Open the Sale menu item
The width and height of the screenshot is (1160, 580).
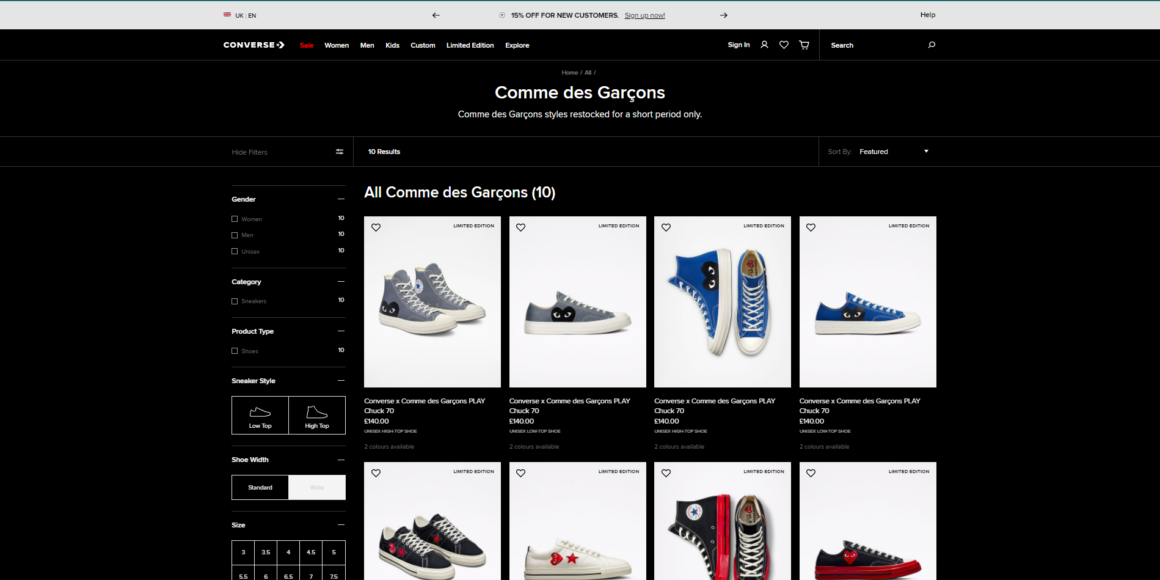[306, 45]
